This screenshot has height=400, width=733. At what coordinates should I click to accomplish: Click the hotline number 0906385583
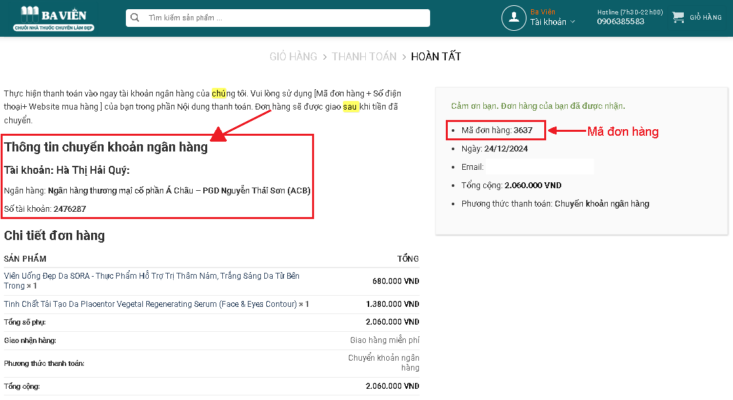tap(620, 22)
